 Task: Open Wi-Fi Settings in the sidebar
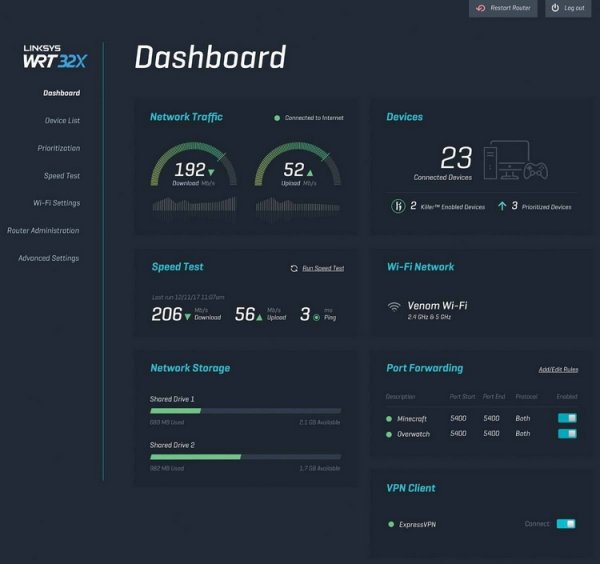click(x=57, y=203)
